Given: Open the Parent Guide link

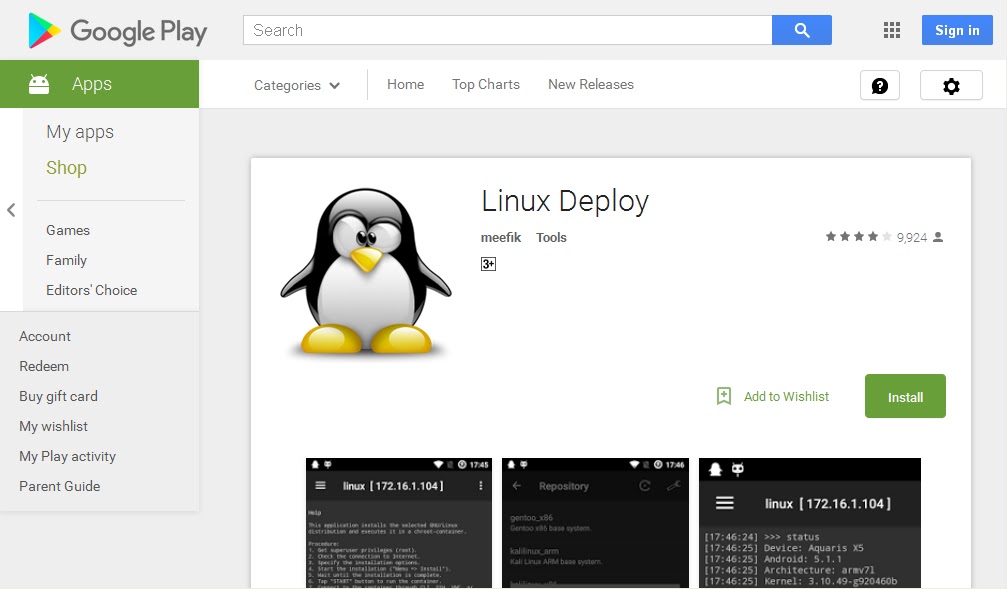Looking at the screenshot, I should coord(60,486).
